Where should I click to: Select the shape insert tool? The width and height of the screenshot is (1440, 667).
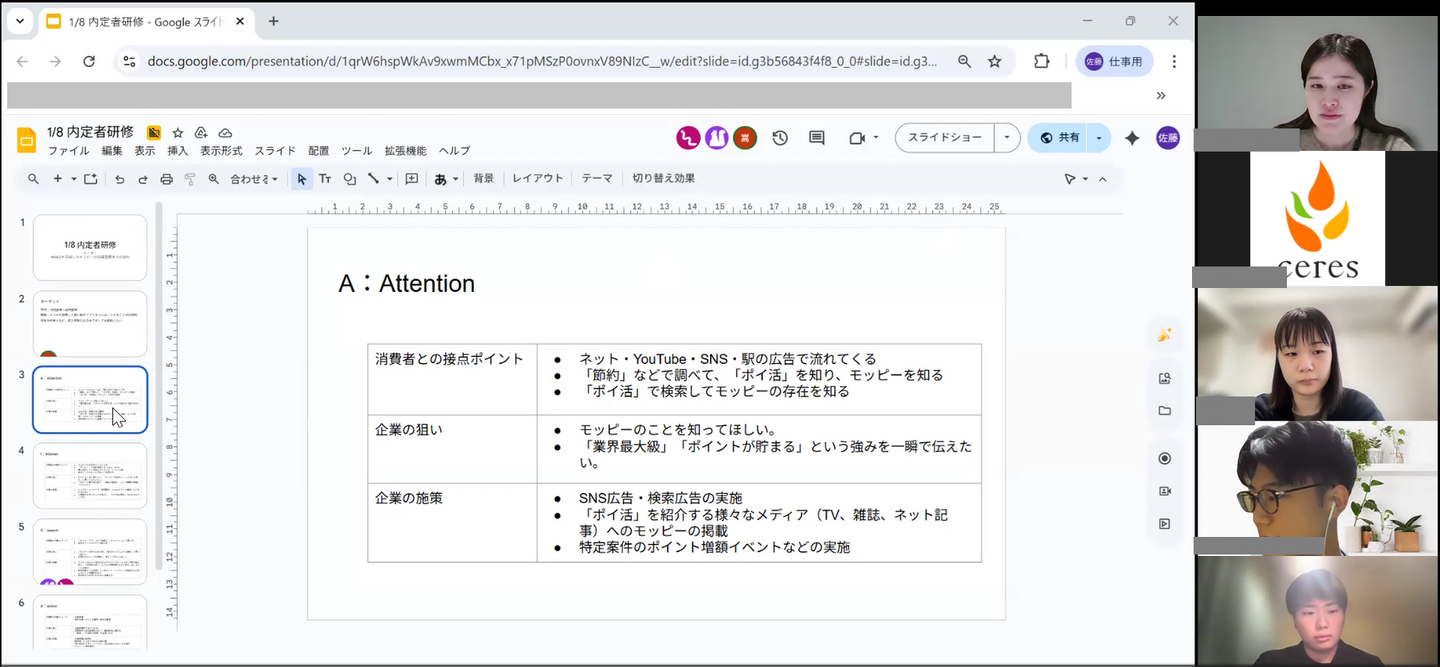click(x=350, y=179)
